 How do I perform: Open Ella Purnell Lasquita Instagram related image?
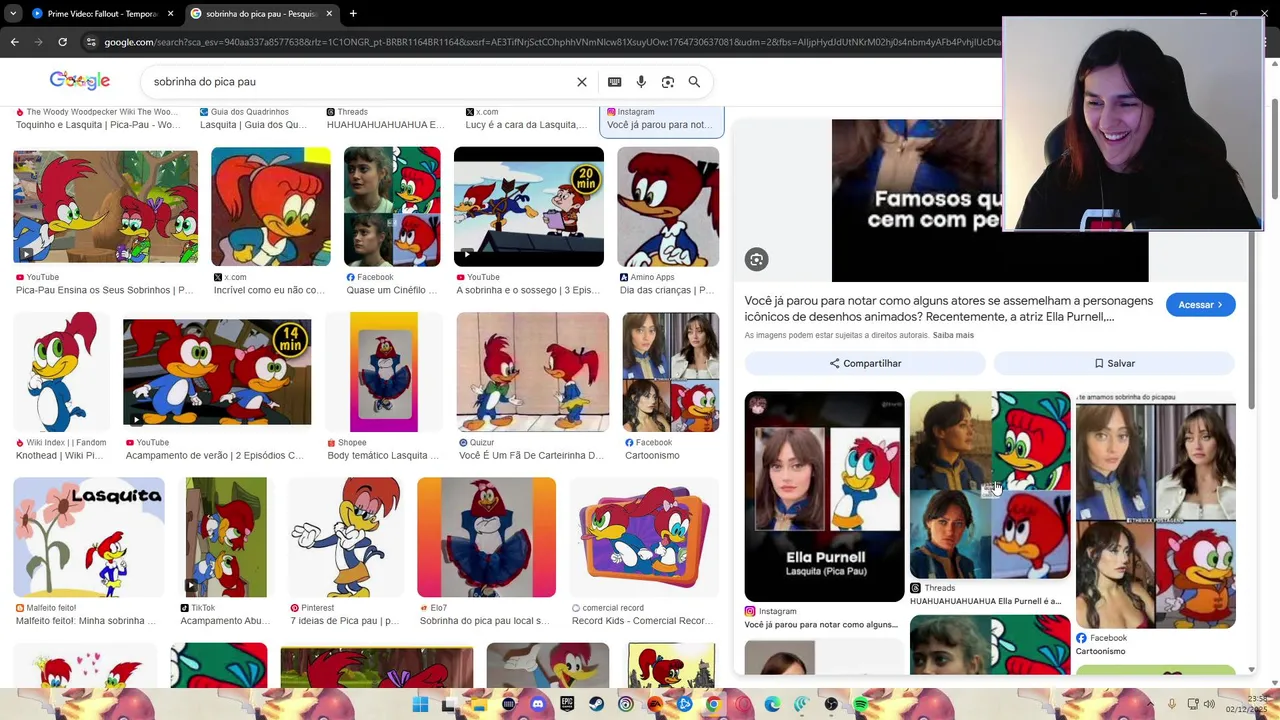[x=824, y=496]
